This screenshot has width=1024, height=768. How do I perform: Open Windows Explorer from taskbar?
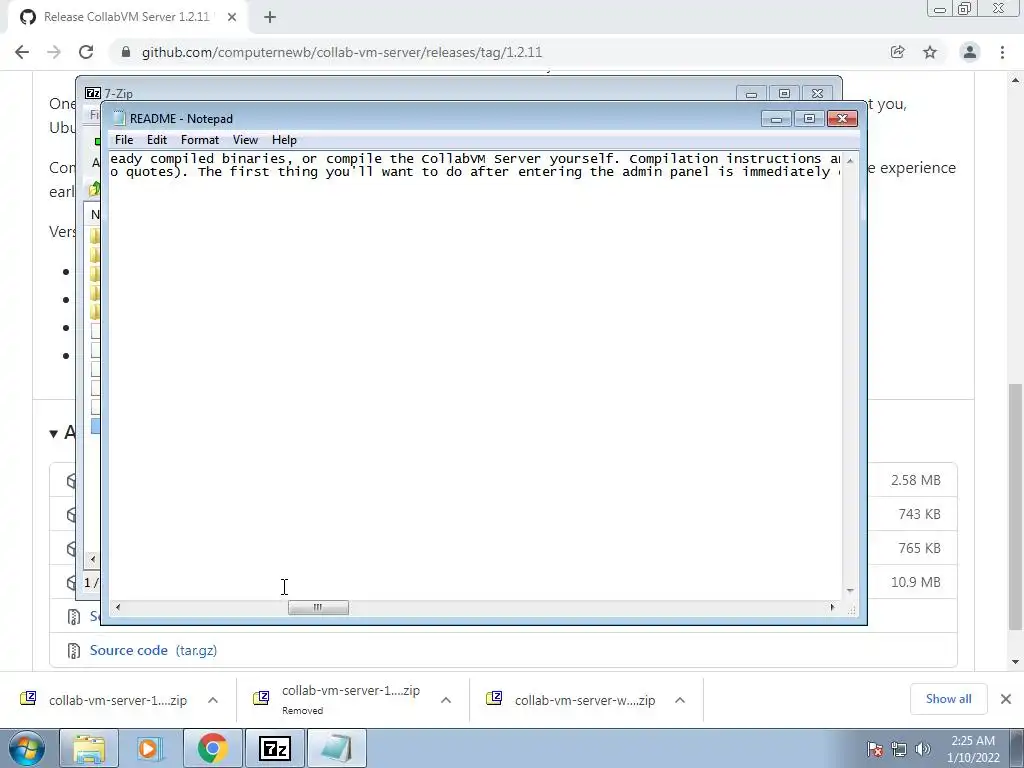point(89,748)
